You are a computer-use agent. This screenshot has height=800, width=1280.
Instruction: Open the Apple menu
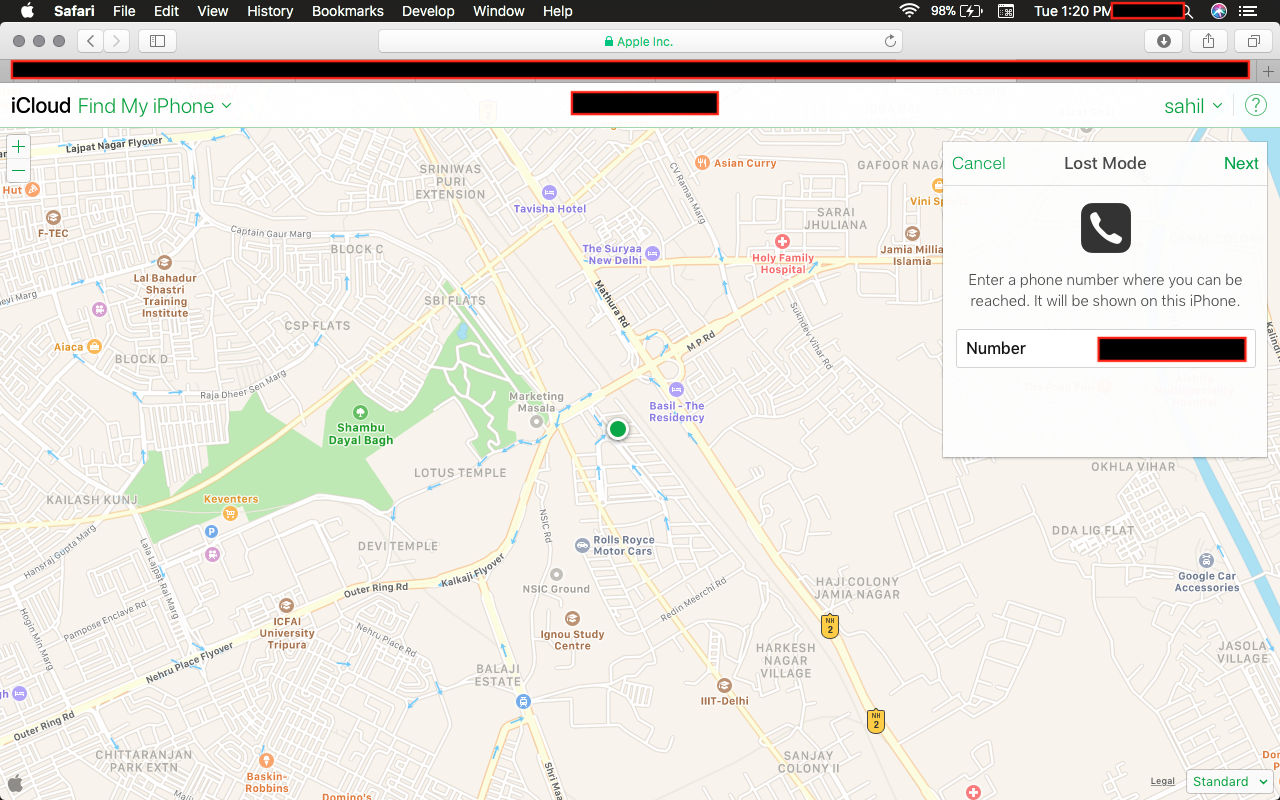click(27, 11)
